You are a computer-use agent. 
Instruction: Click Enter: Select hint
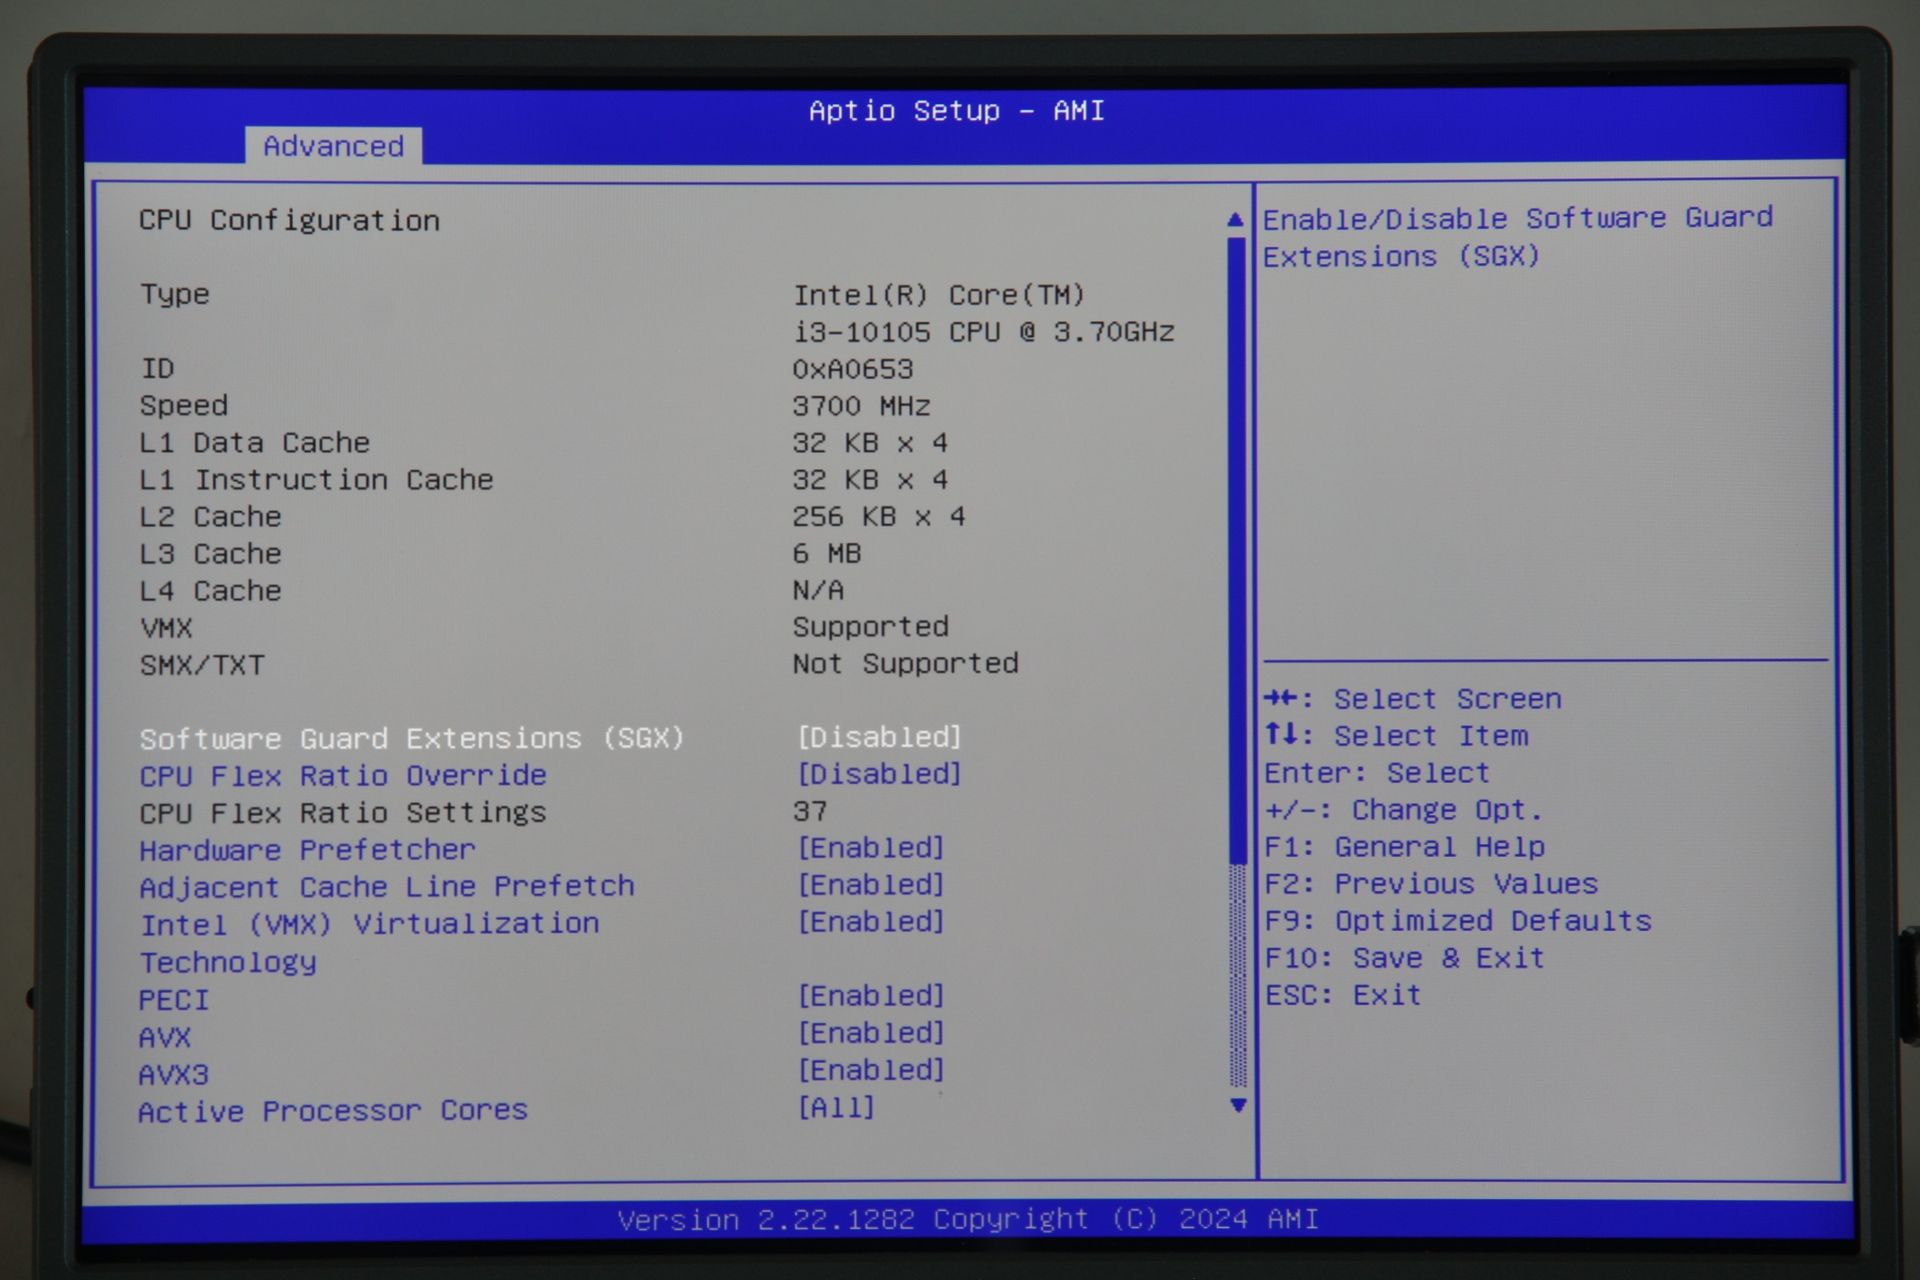coord(1377,773)
